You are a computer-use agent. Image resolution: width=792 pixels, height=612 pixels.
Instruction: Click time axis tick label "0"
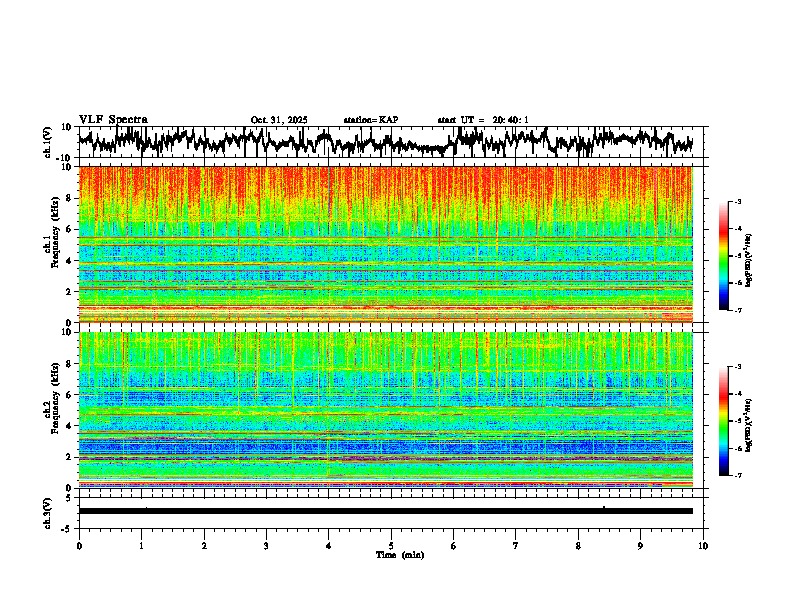pyautogui.click(x=79, y=546)
